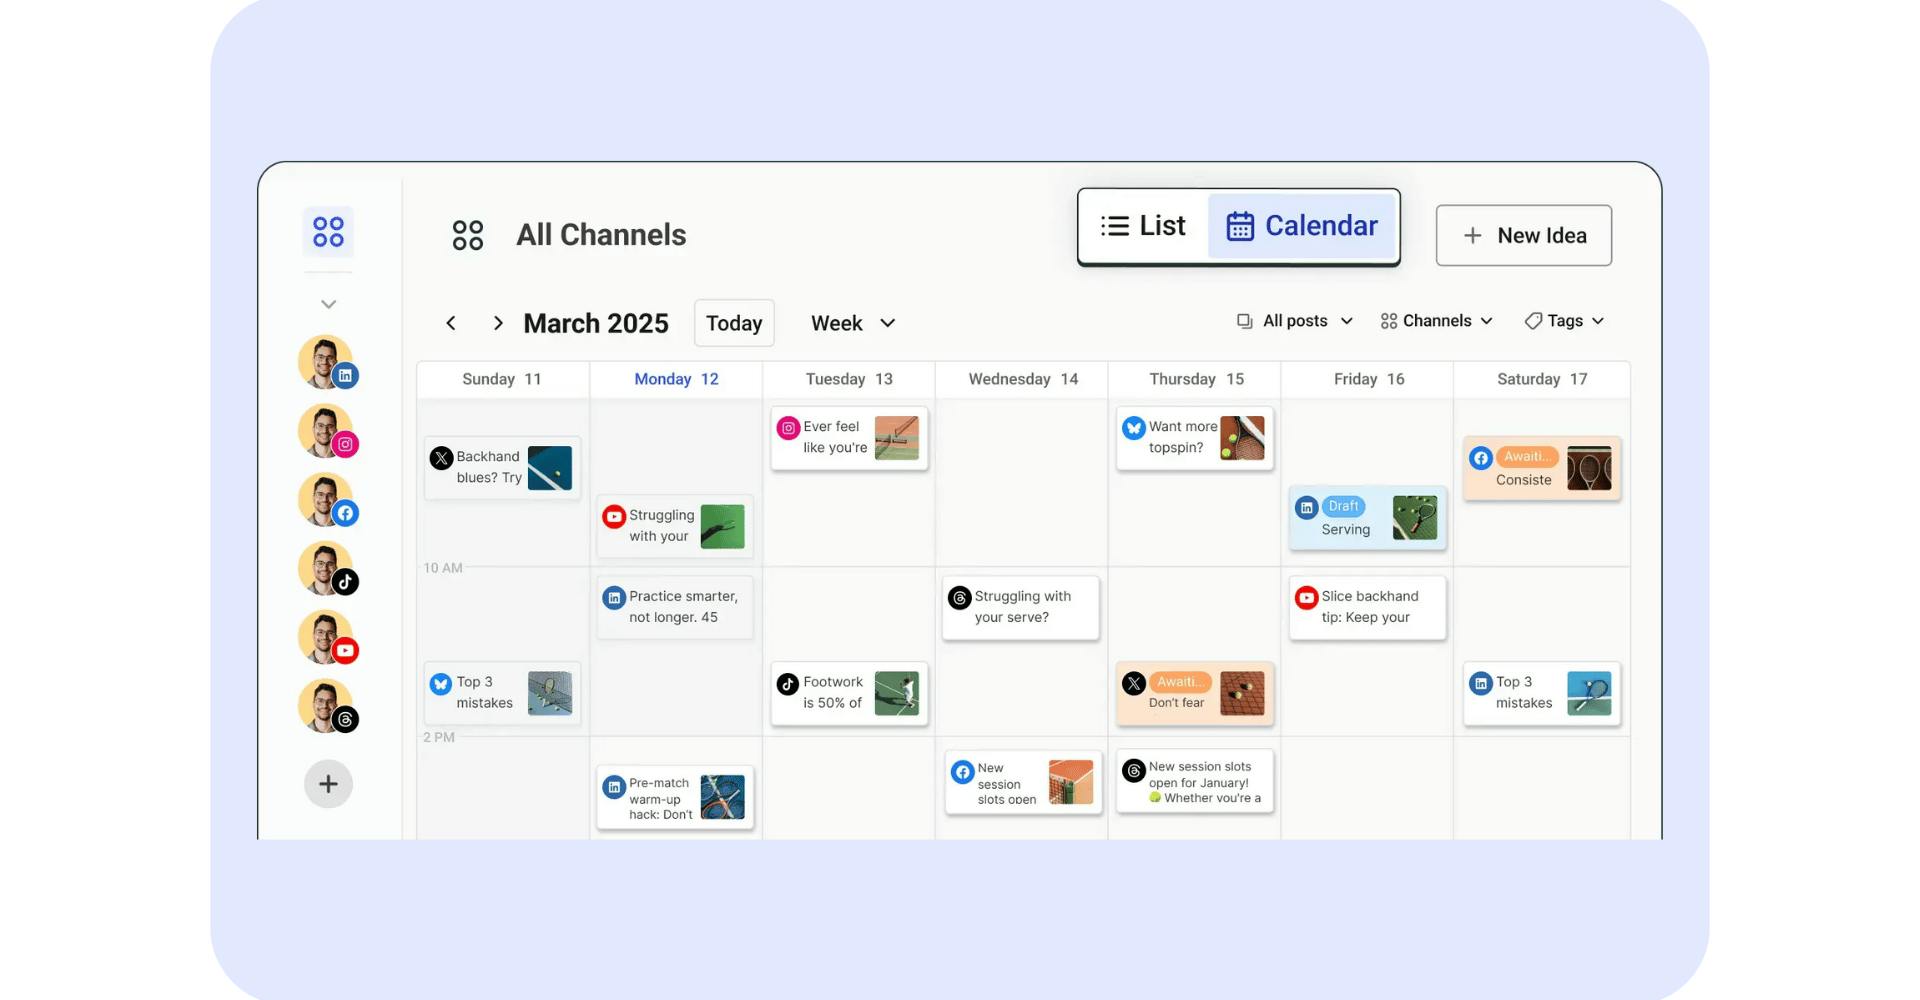Image resolution: width=1920 pixels, height=1000 pixels.
Task: Open the Pre-match warm-up hack post thumbnail
Action: (x=723, y=797)
